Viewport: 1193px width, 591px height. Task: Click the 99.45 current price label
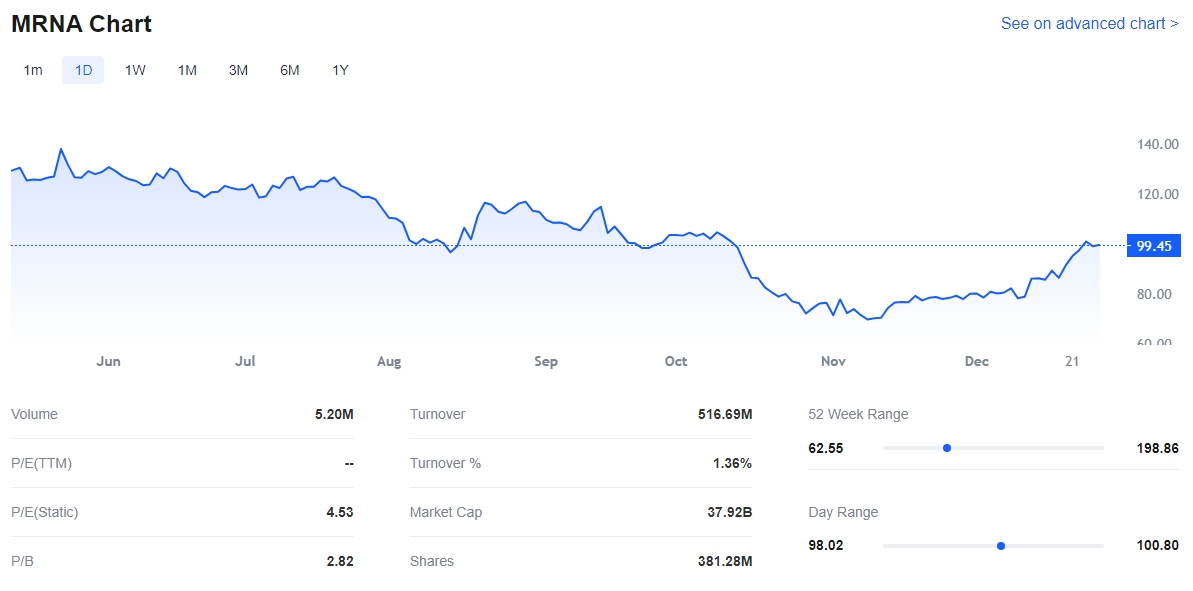click(x=1153, y=246)
